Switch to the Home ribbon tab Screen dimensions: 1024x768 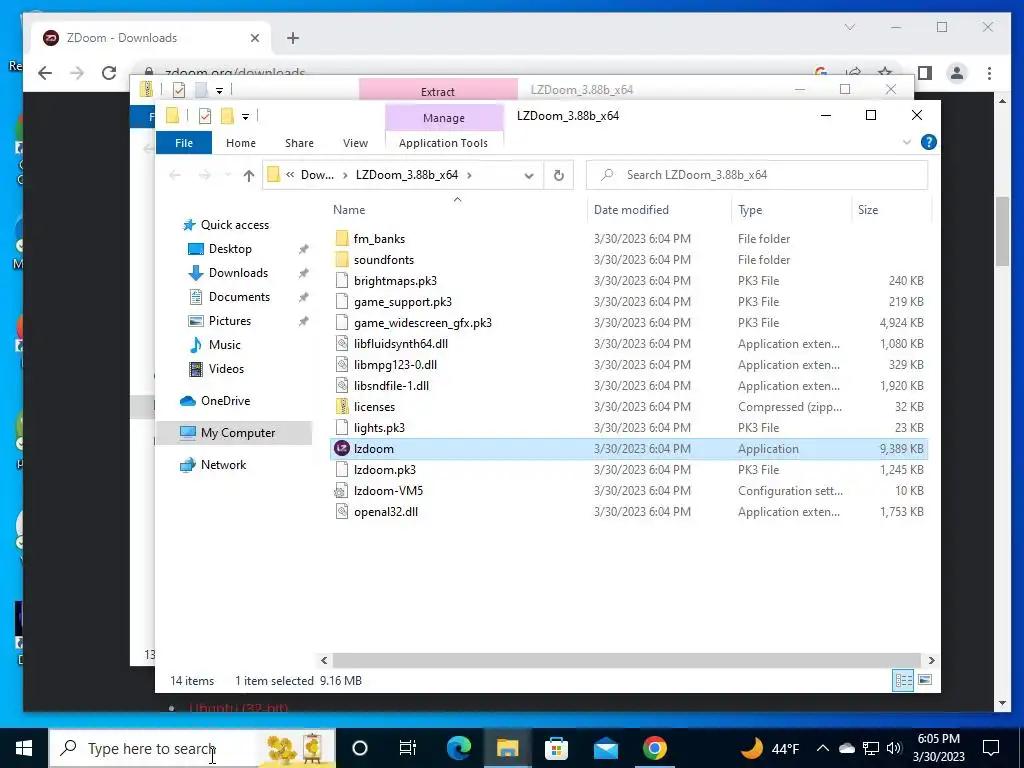(241, 143)
